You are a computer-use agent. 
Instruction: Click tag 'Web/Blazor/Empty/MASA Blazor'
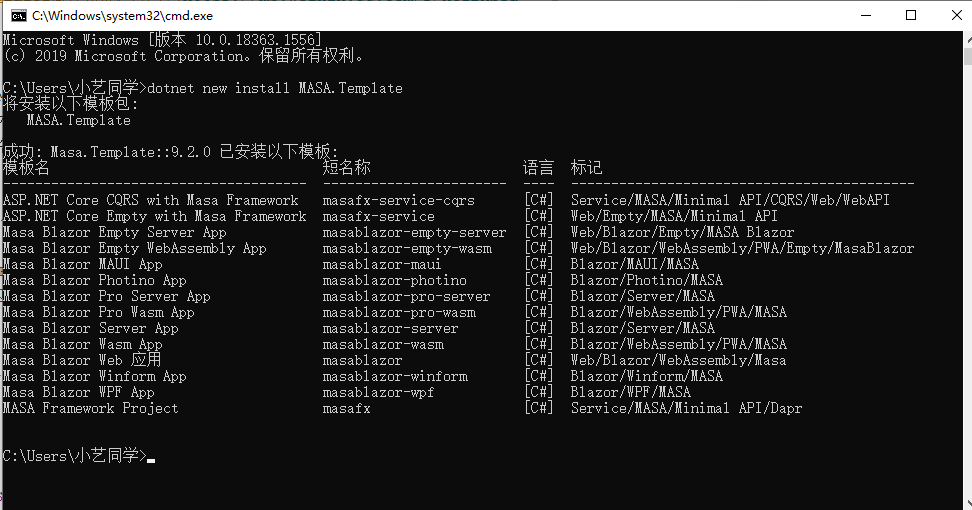tap(683, 232)
